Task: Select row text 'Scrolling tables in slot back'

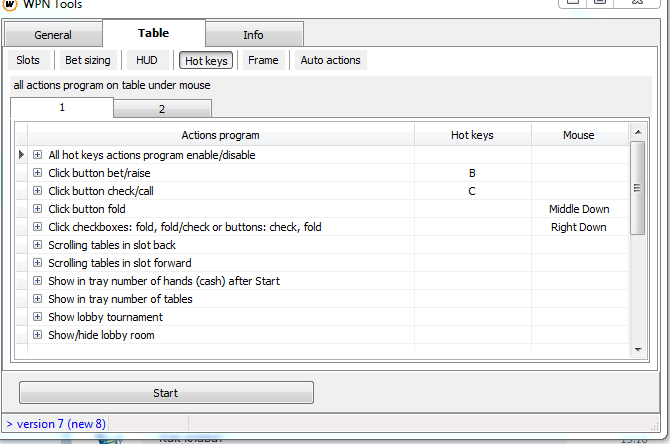Action: [x=112, y=245]
